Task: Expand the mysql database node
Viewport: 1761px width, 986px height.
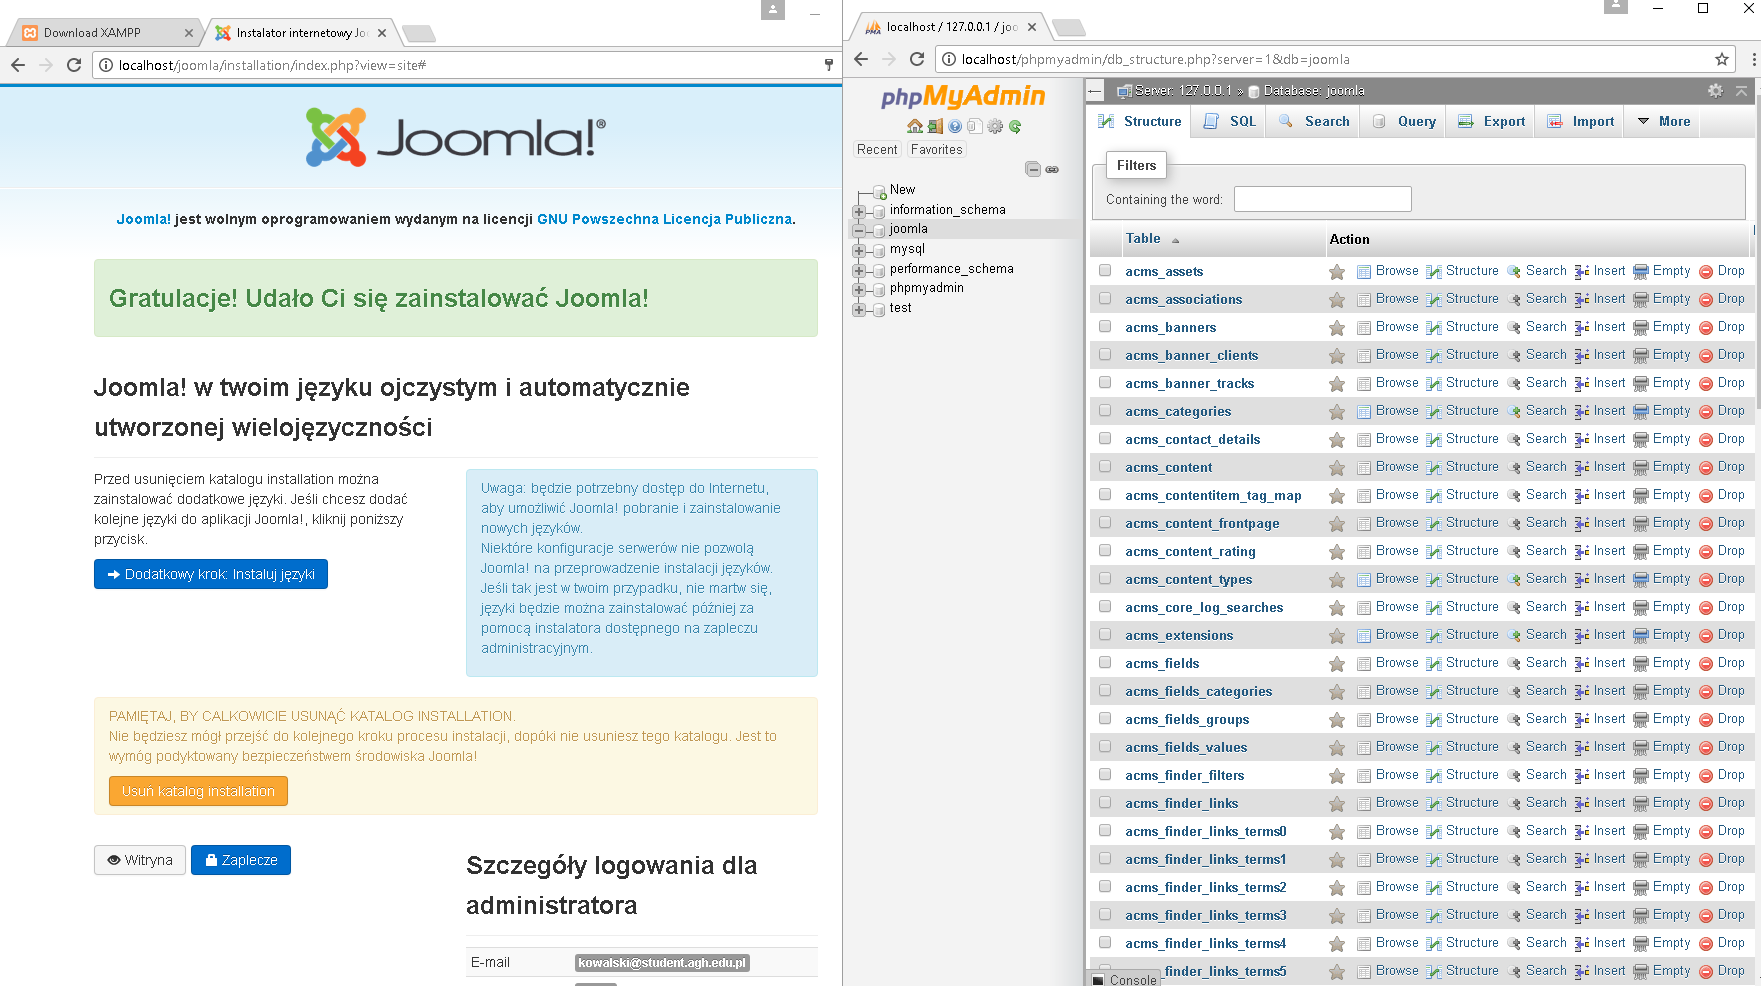Action: coord(859,250)
